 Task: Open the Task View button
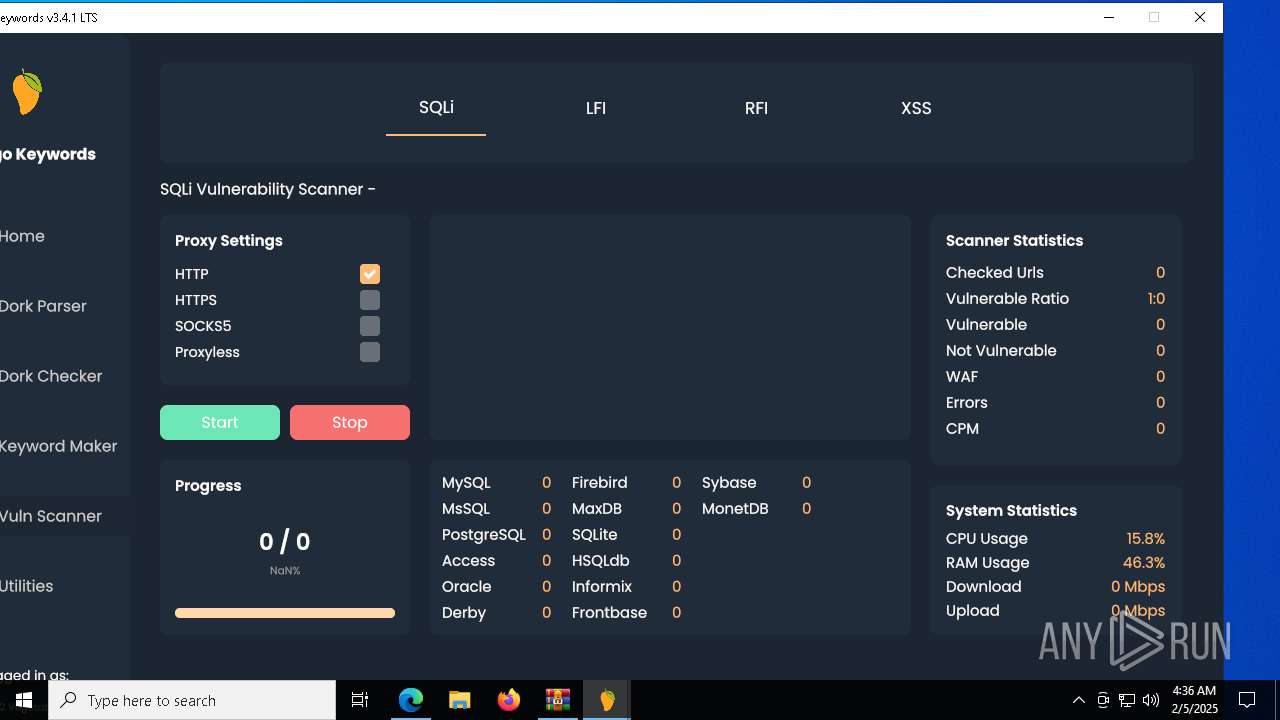click(x=360, y=700)
